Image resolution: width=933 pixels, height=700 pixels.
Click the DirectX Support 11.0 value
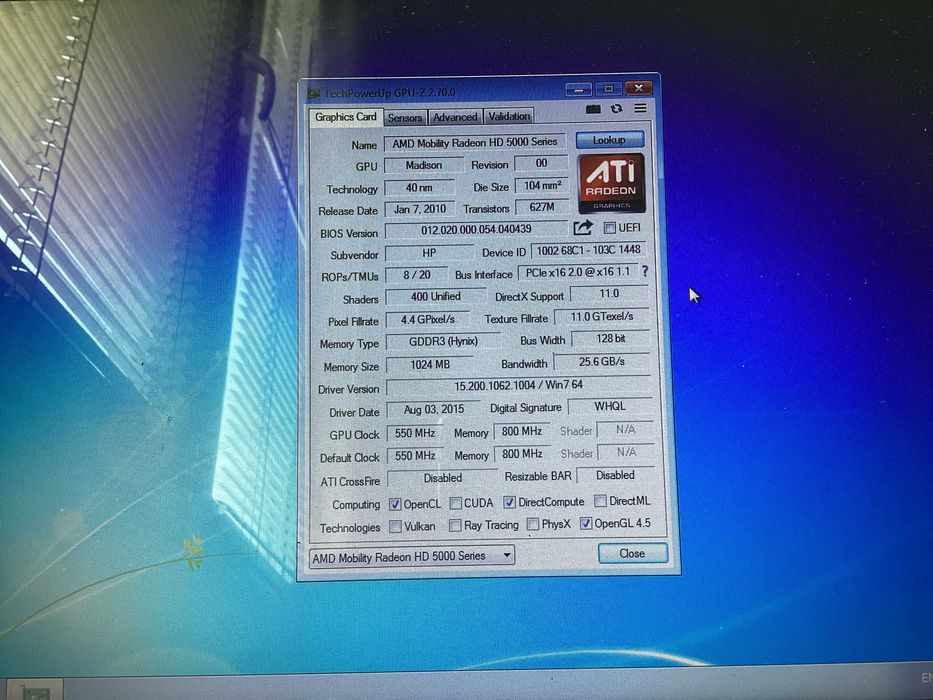point(609,293)
